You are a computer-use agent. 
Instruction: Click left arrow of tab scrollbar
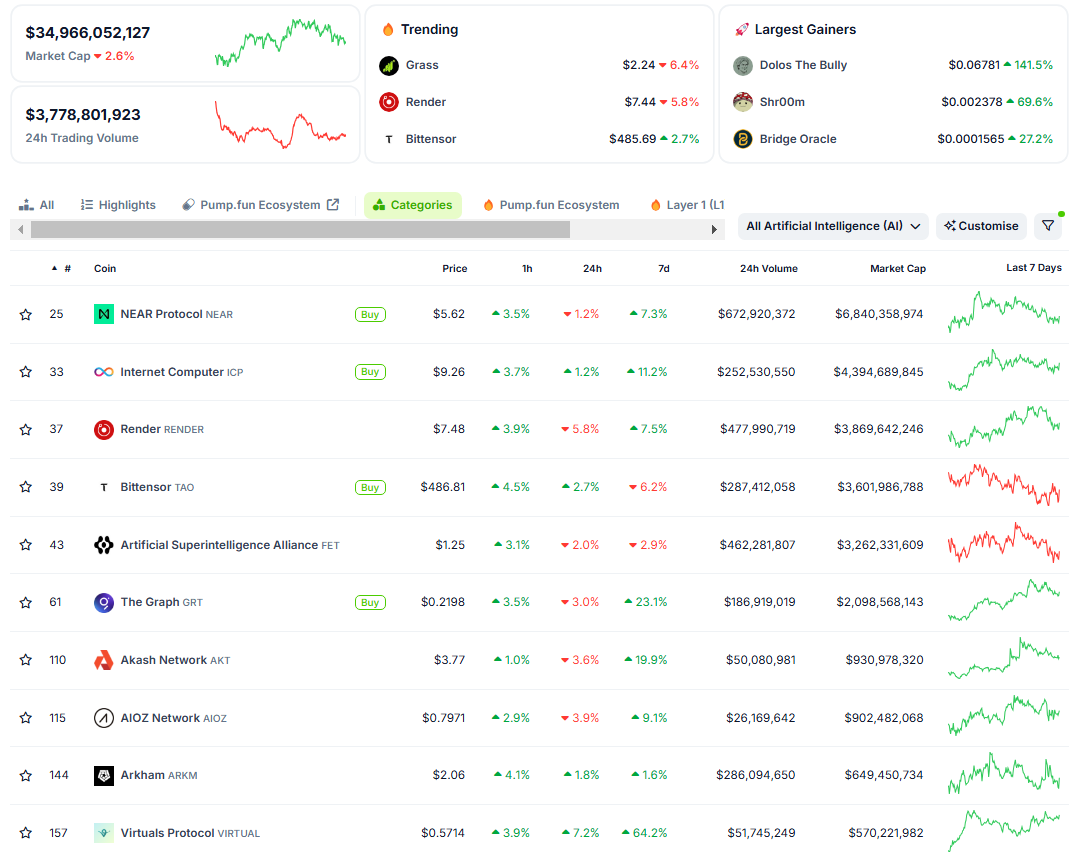pos(21,229)
